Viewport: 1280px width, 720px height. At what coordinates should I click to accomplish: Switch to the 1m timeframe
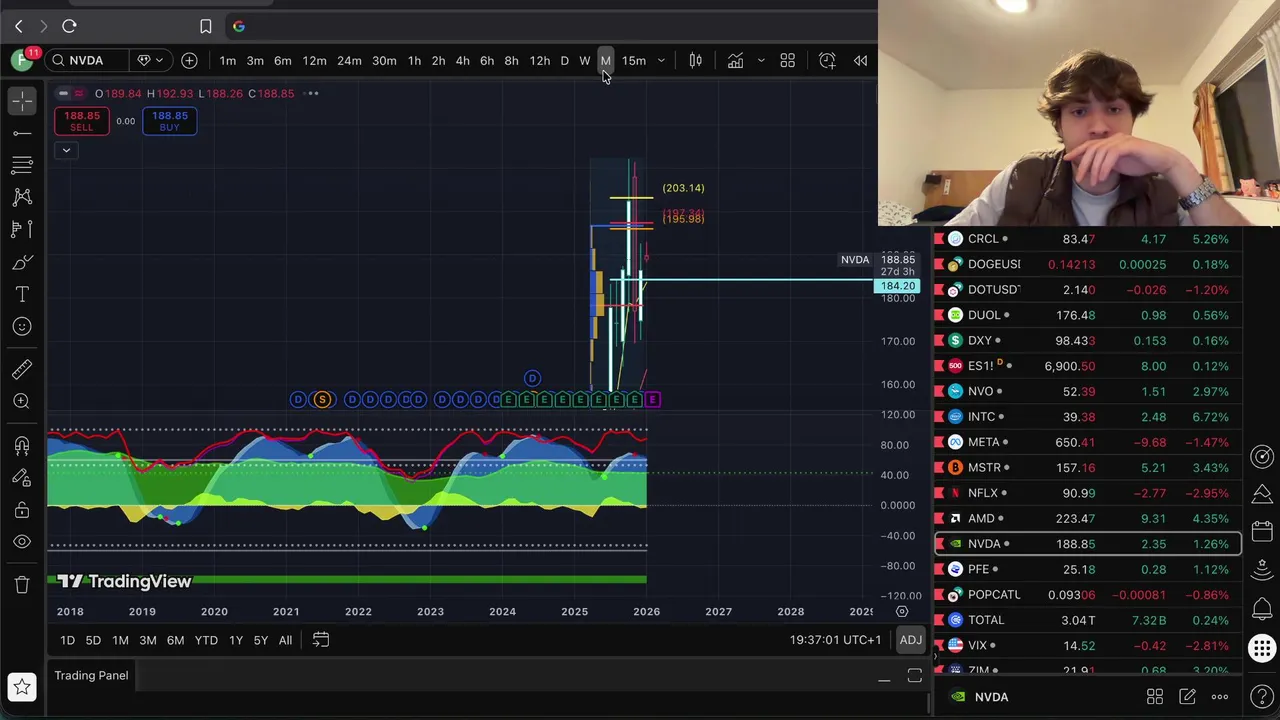tap(228, 61)
